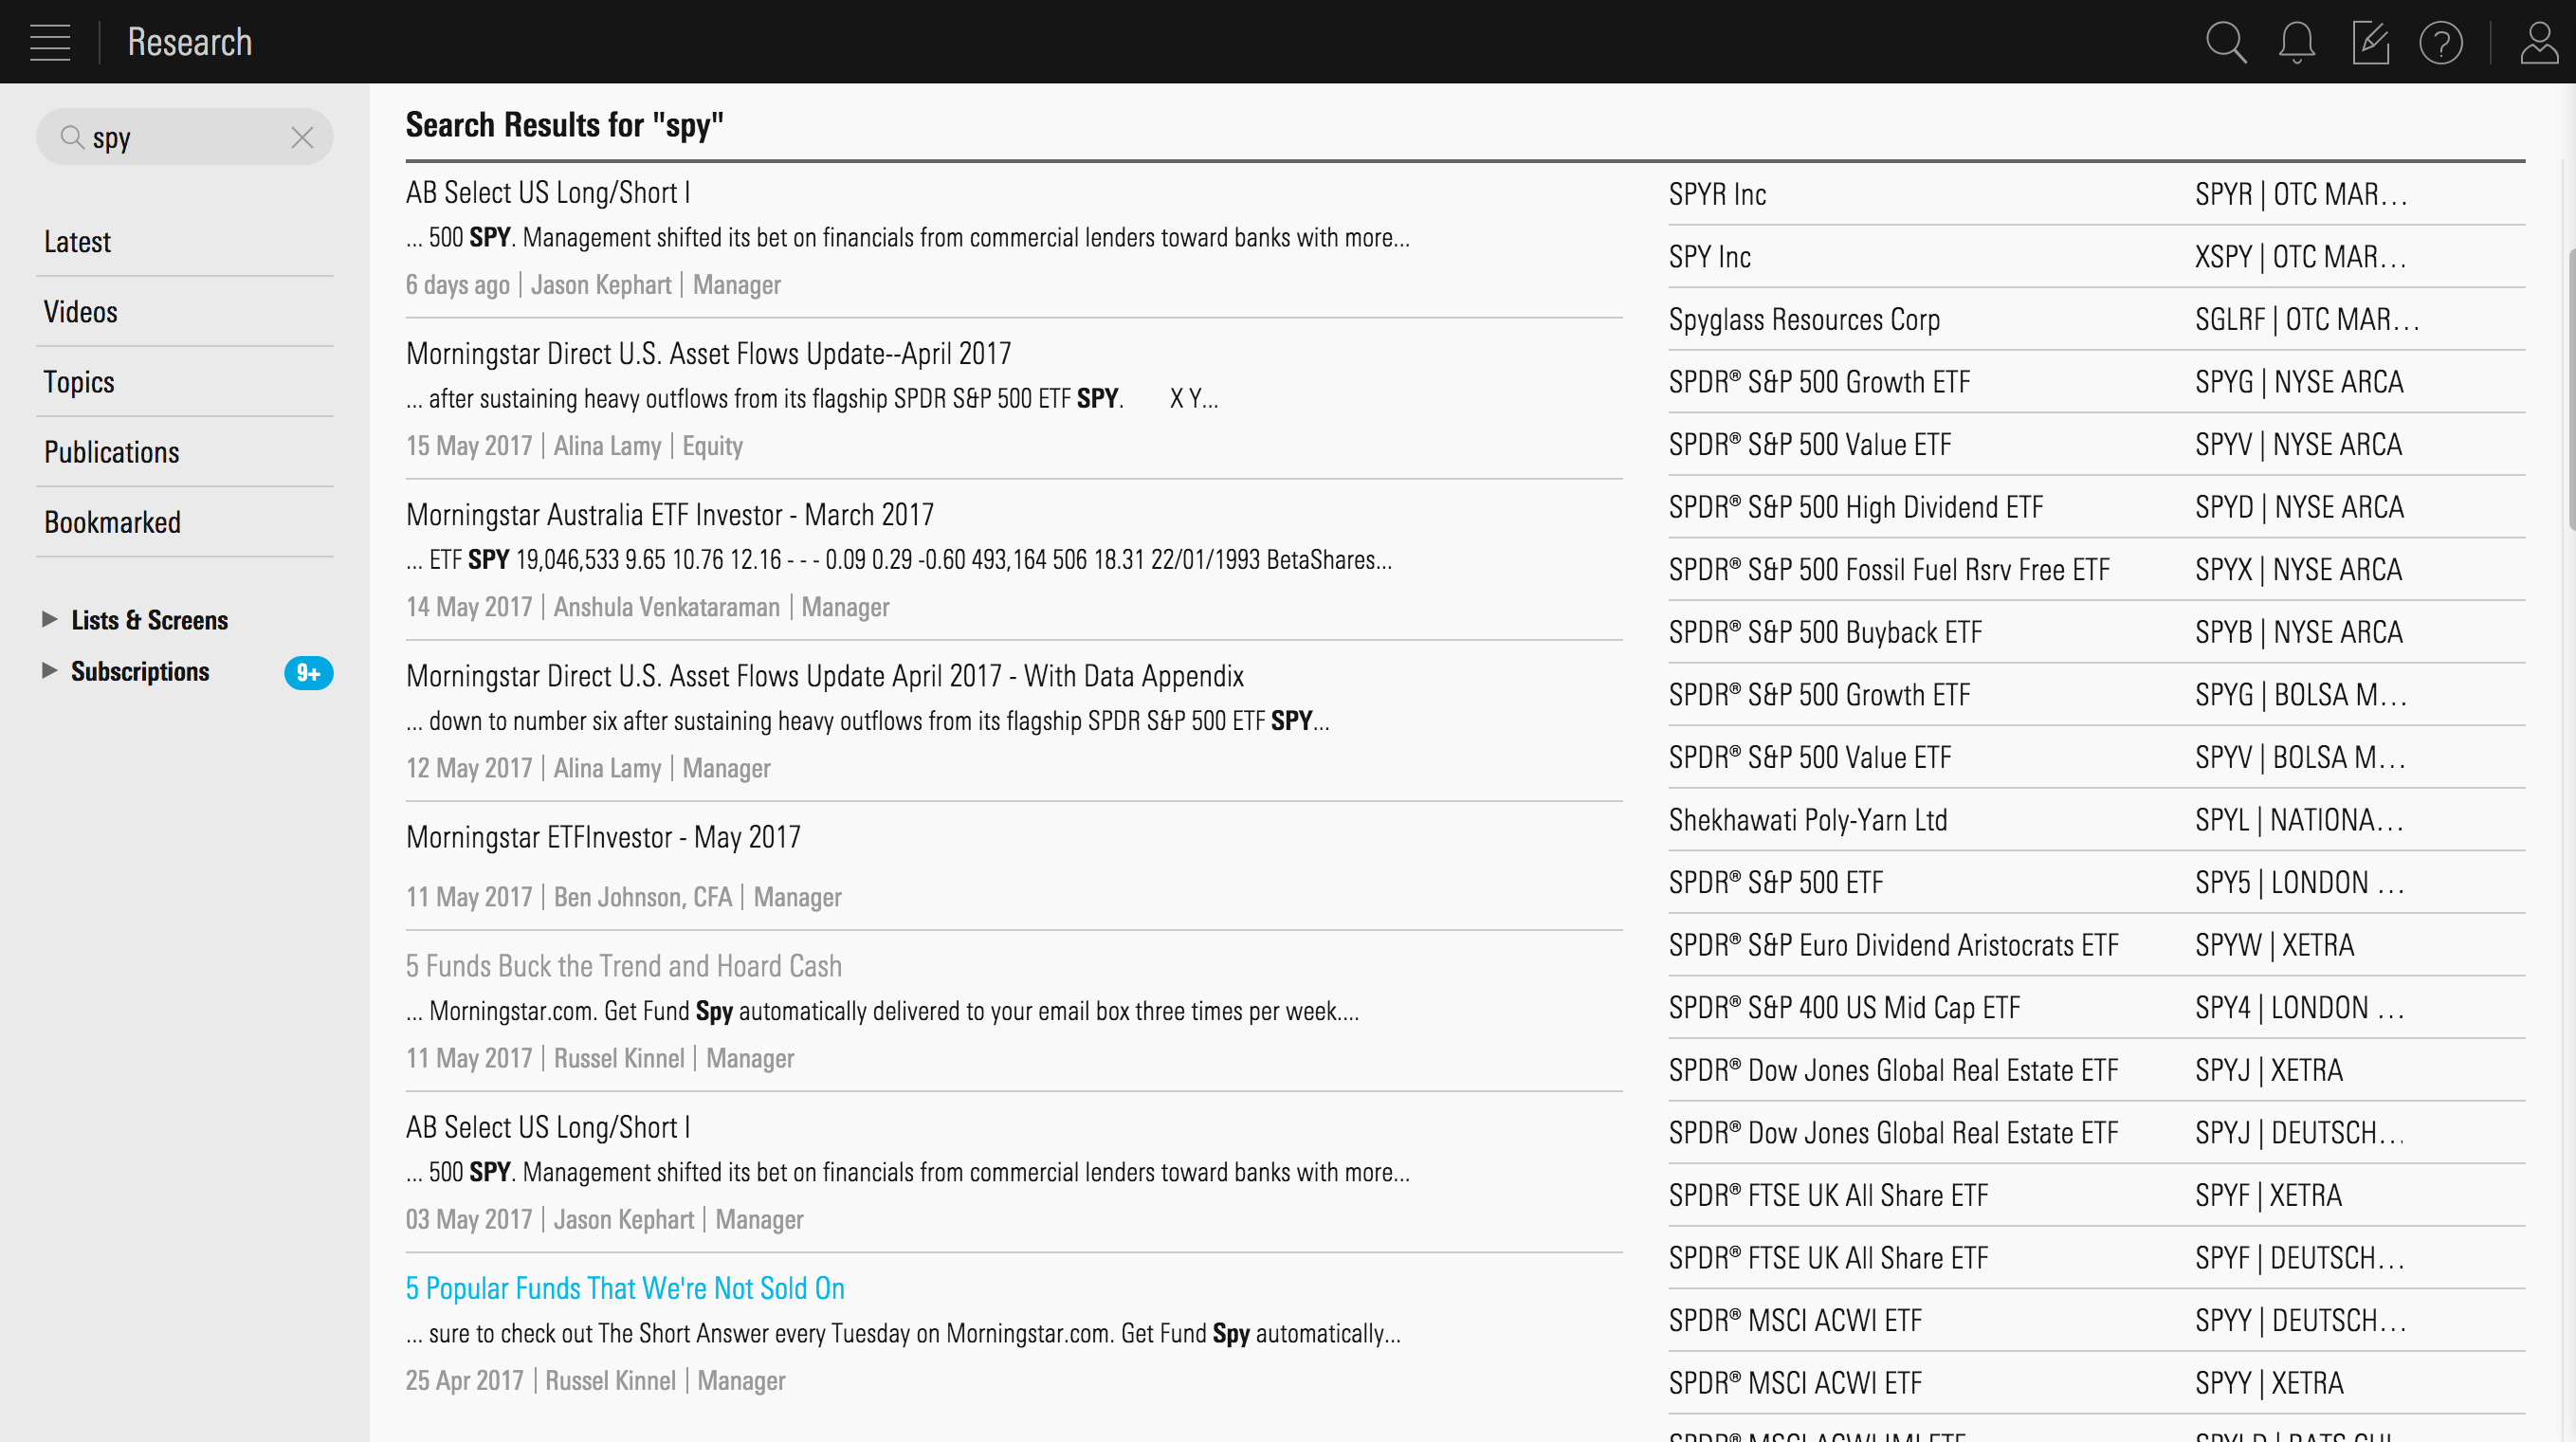Click the compose note icon
Viewport: 2576px width, 1442px height.
2370,42
